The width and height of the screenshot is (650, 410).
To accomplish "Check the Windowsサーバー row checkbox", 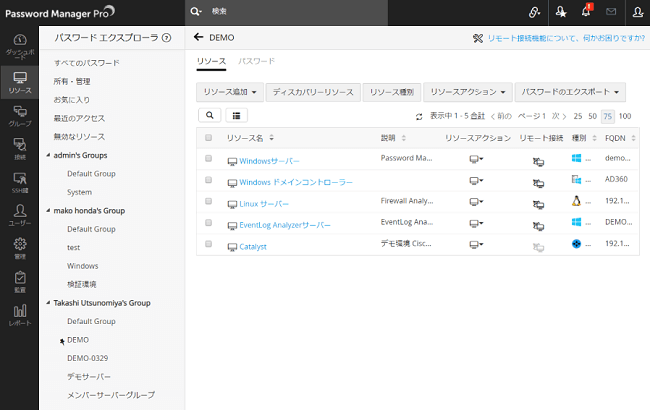I will tap(209, 159).
